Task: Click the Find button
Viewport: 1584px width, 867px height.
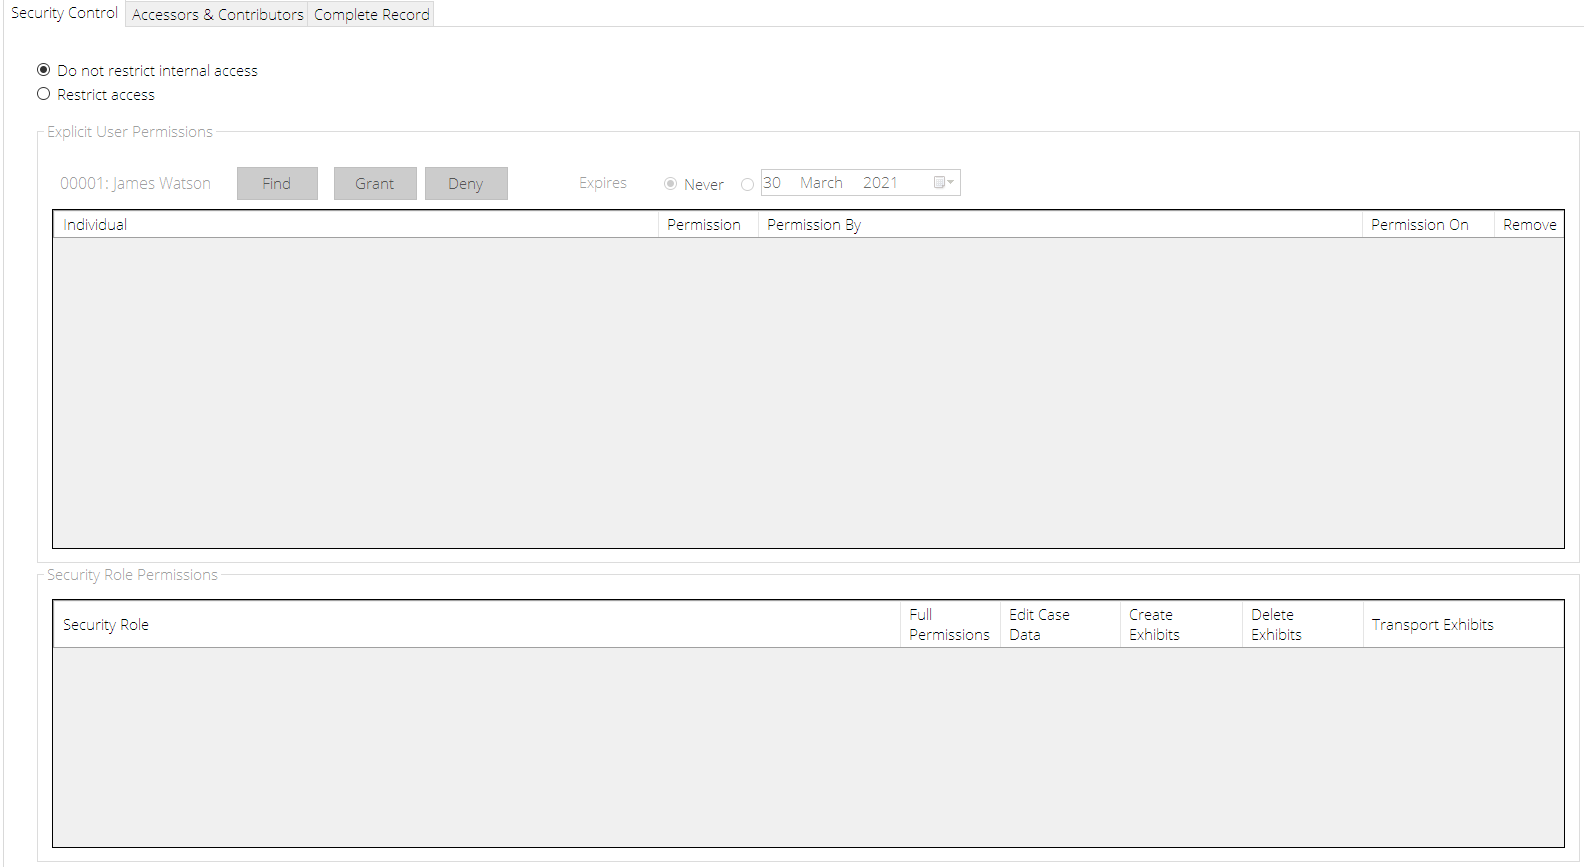Action: point(277,183)
